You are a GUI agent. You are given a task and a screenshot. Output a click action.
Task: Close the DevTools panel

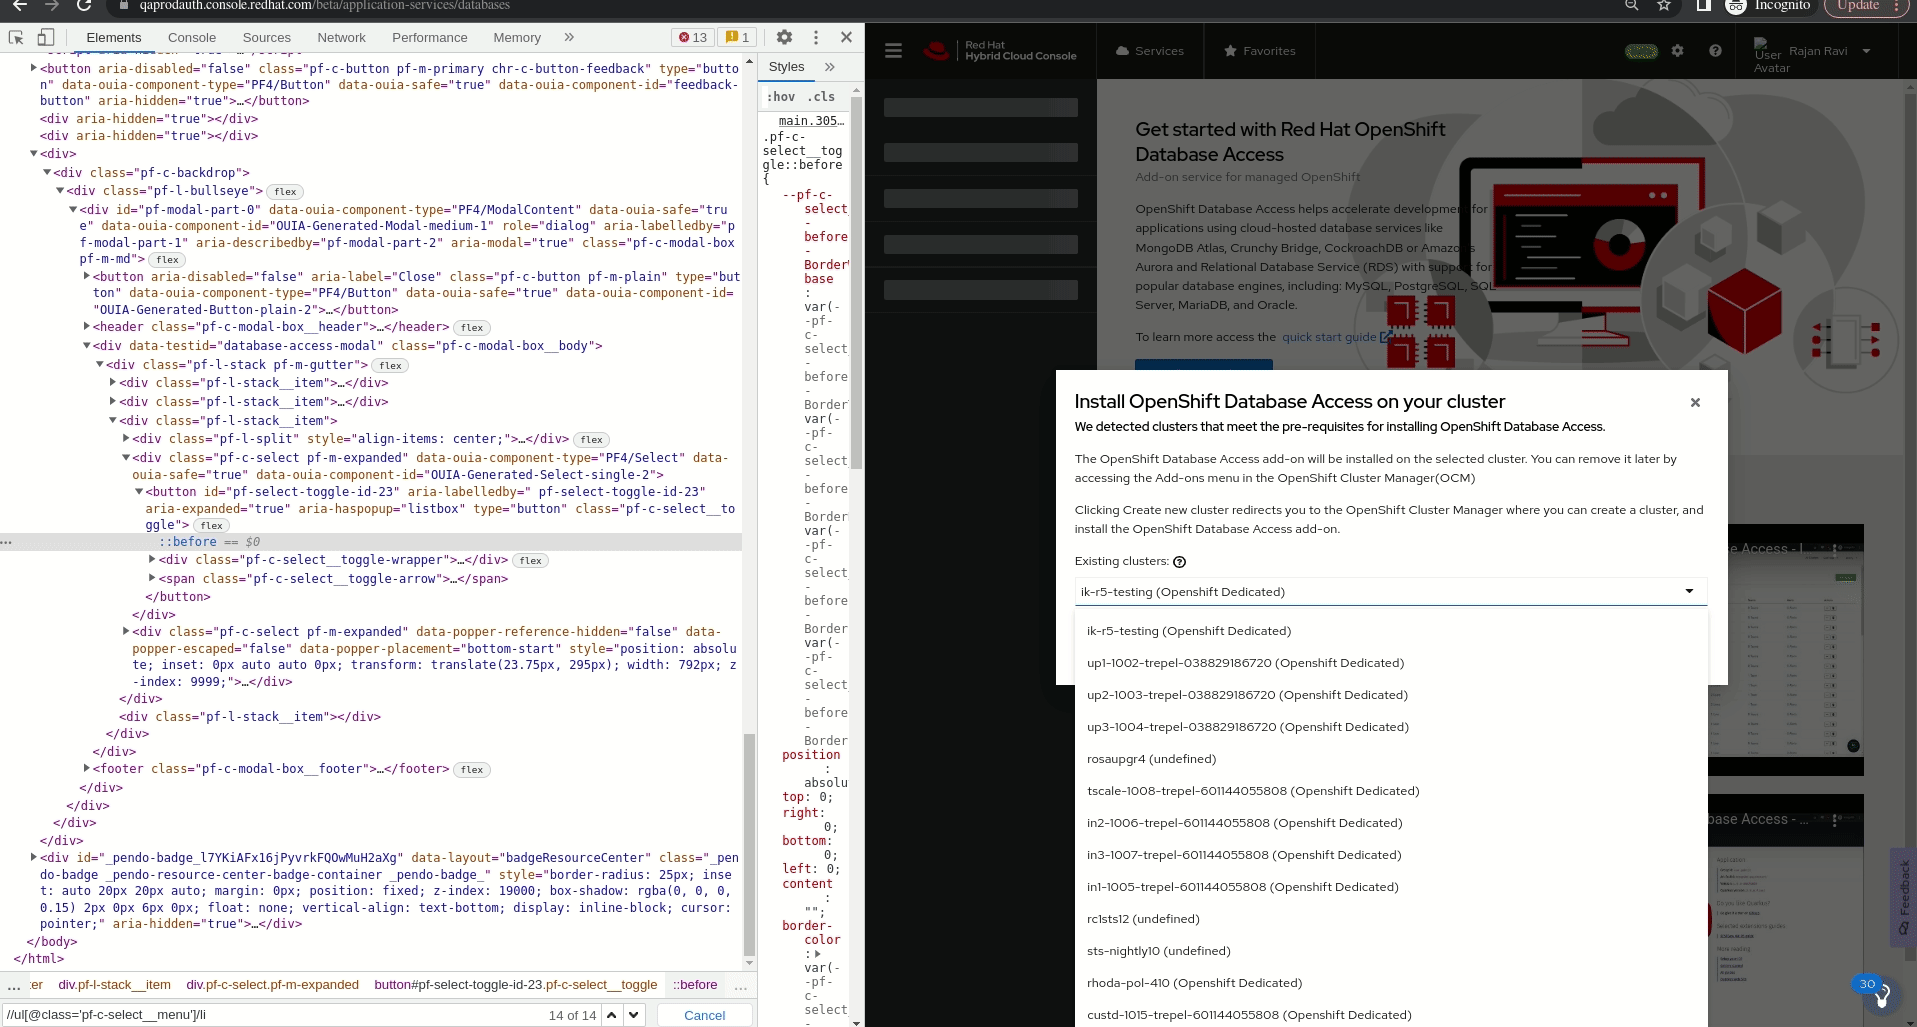[846, 37]
